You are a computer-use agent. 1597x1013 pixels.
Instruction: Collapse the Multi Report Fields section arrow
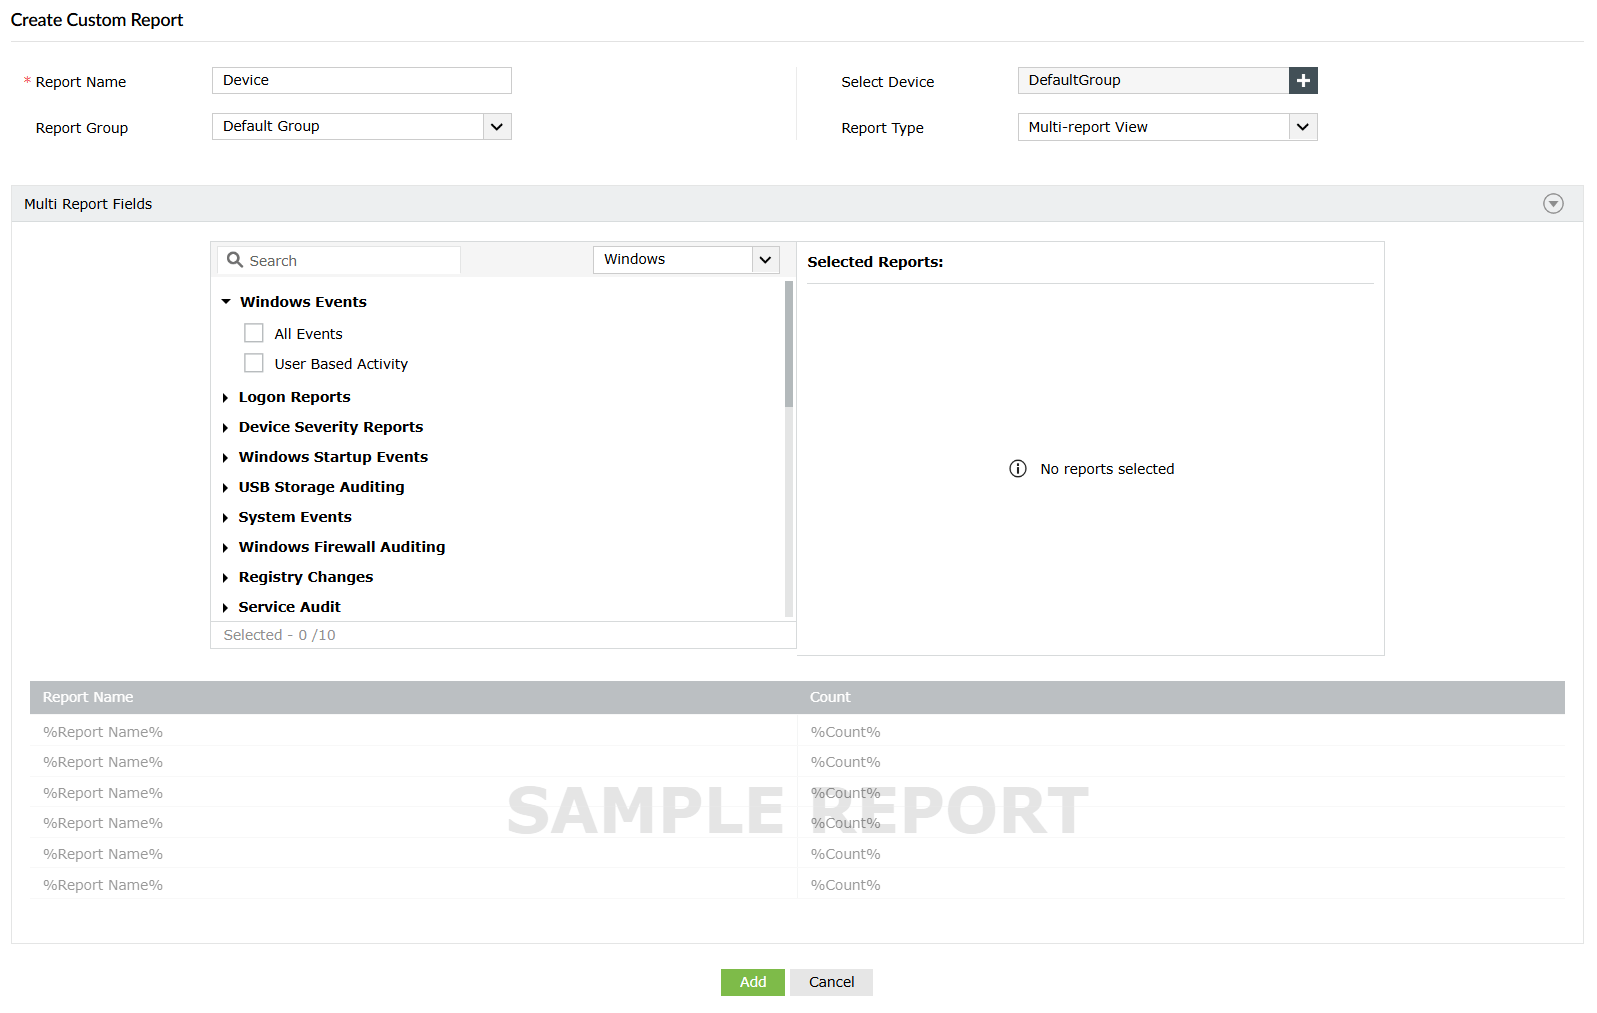click(x=1553, y=204)
